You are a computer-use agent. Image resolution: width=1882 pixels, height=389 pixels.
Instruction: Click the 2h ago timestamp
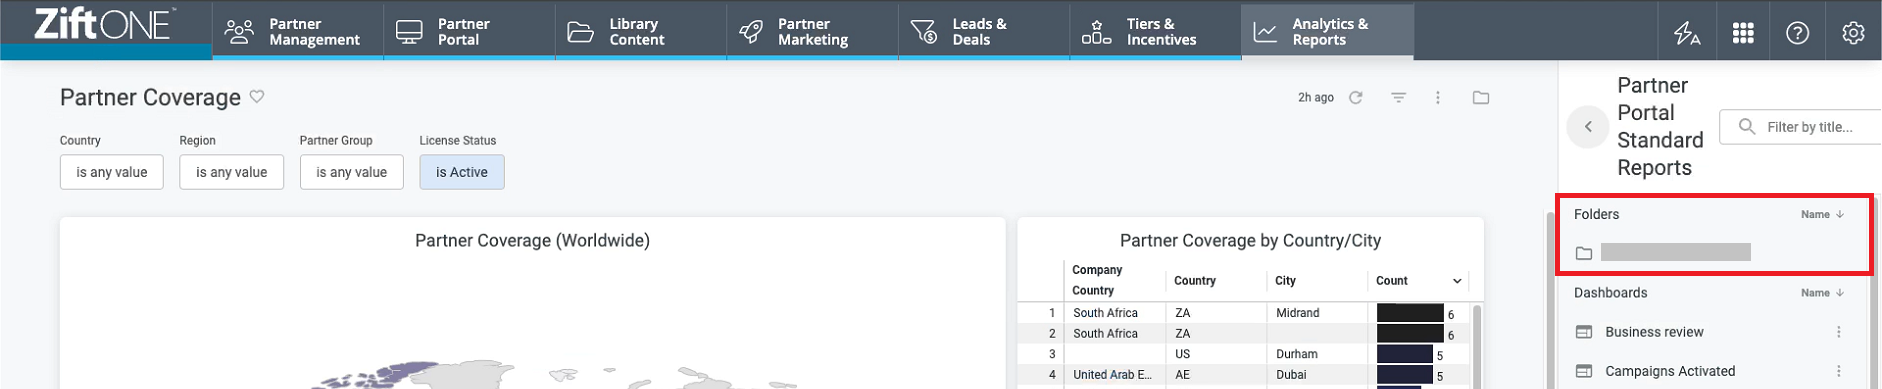click(1316, 98)
